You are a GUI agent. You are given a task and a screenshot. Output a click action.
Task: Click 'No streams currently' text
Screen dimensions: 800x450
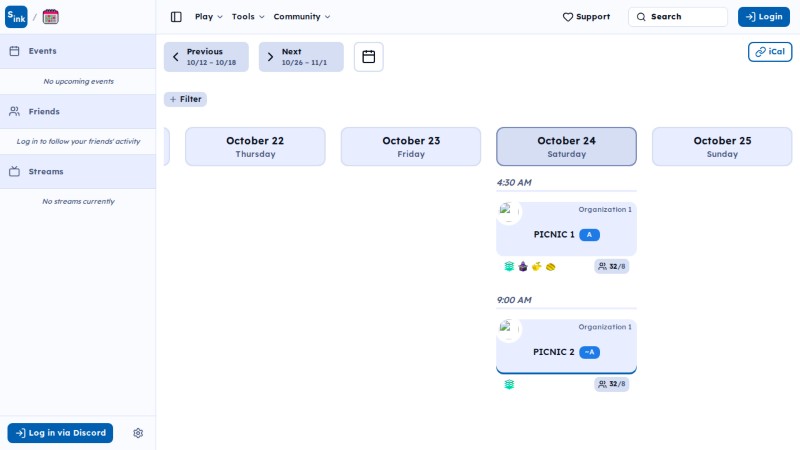(x=79, y=202)
